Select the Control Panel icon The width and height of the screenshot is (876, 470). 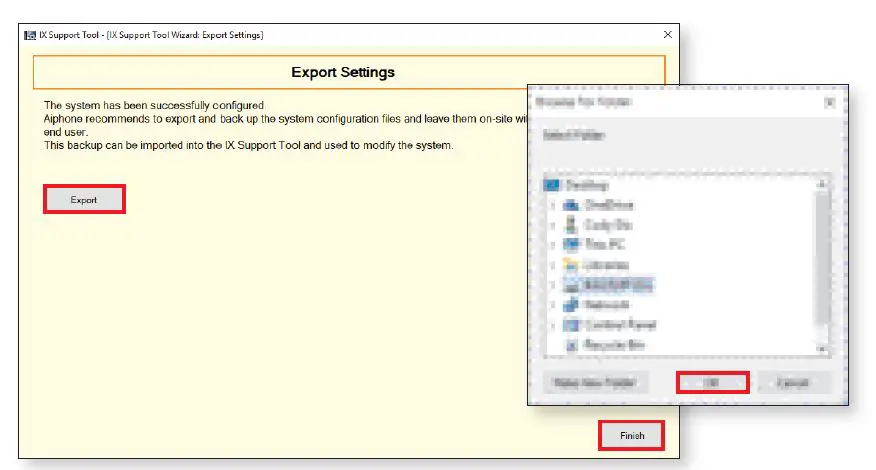point(571,325)
